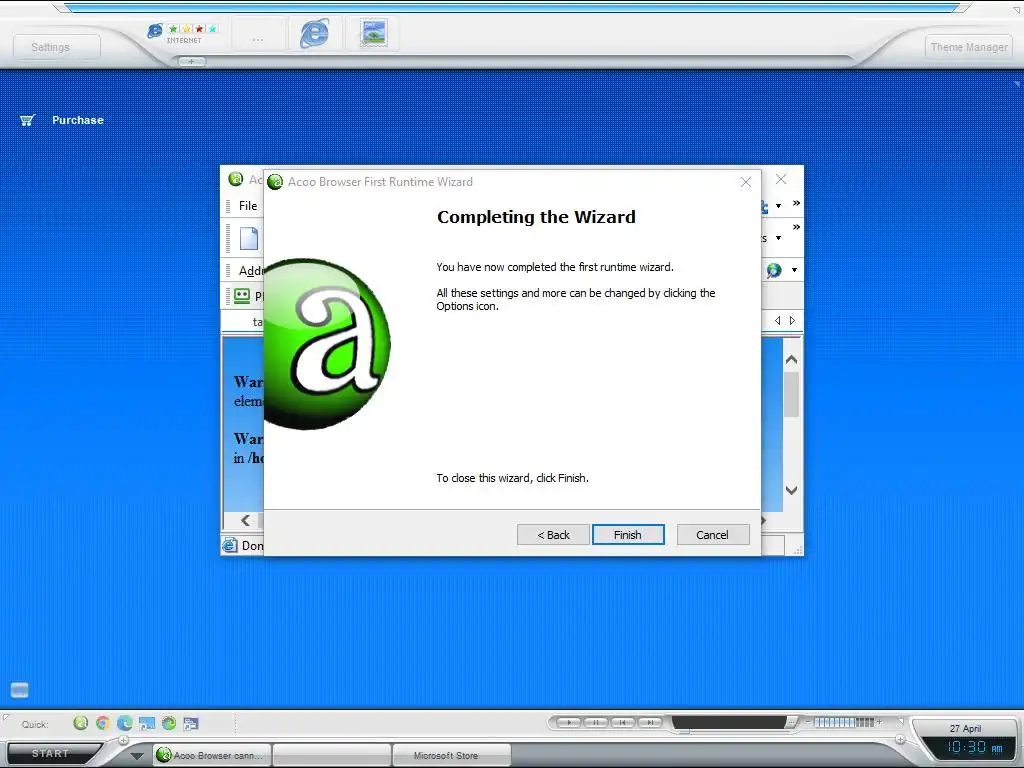Open the dropdown arrow beside the menu bar icon
The height and width of the screenshot is (768, 1024).
pos(778,206)
